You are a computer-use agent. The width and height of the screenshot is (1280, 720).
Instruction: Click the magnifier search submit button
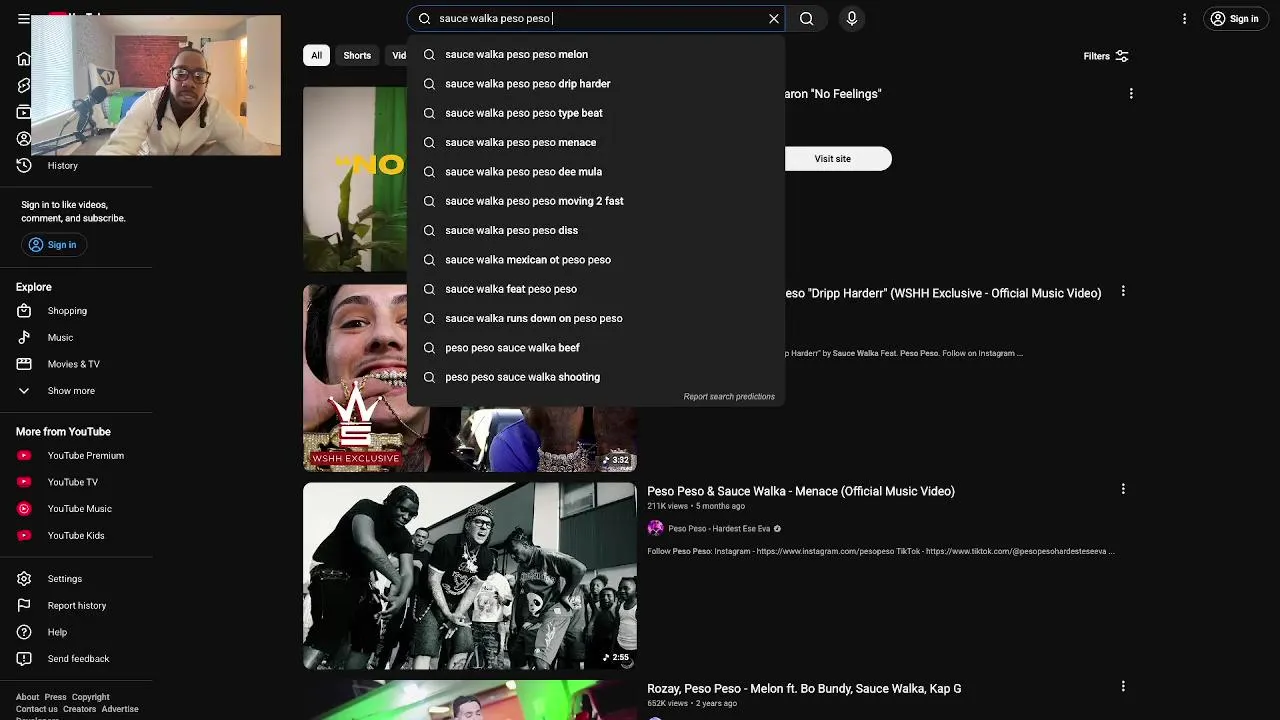tap(807, 18)
